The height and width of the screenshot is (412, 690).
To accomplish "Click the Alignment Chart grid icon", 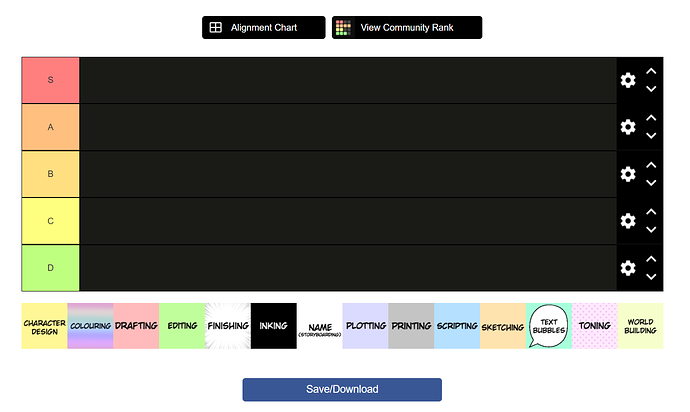I will (x=216, y=28).
